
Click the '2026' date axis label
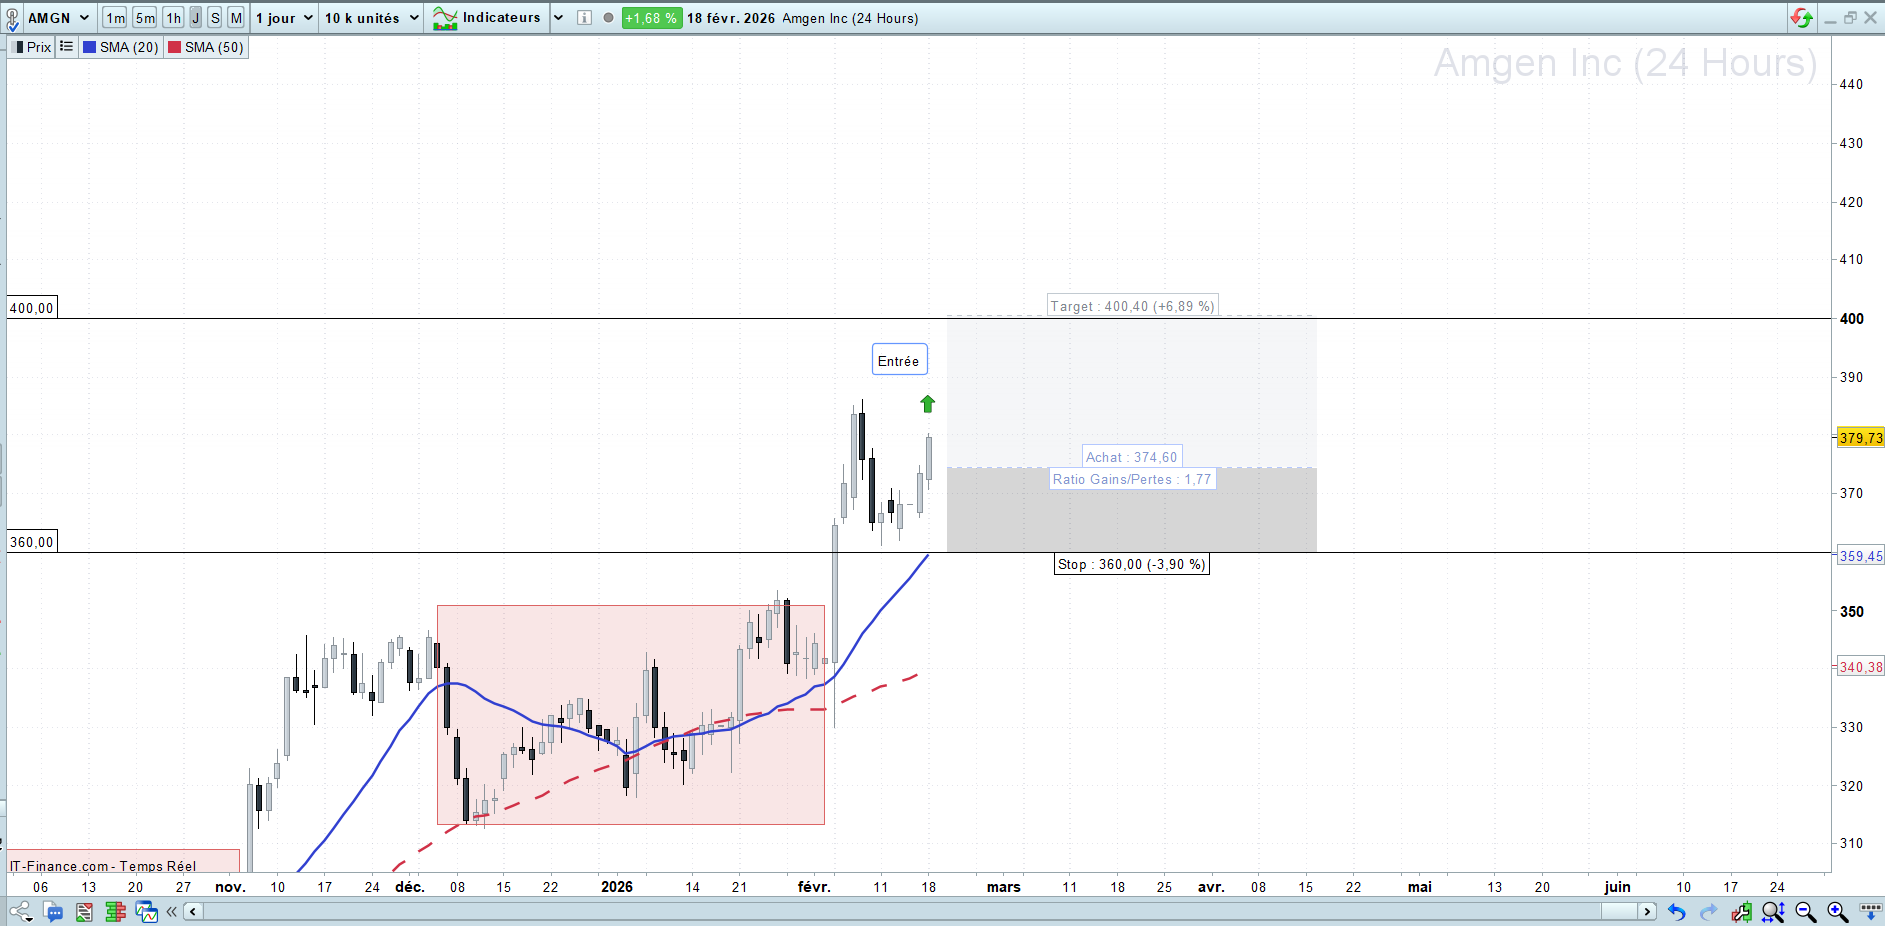click(617, 887)
